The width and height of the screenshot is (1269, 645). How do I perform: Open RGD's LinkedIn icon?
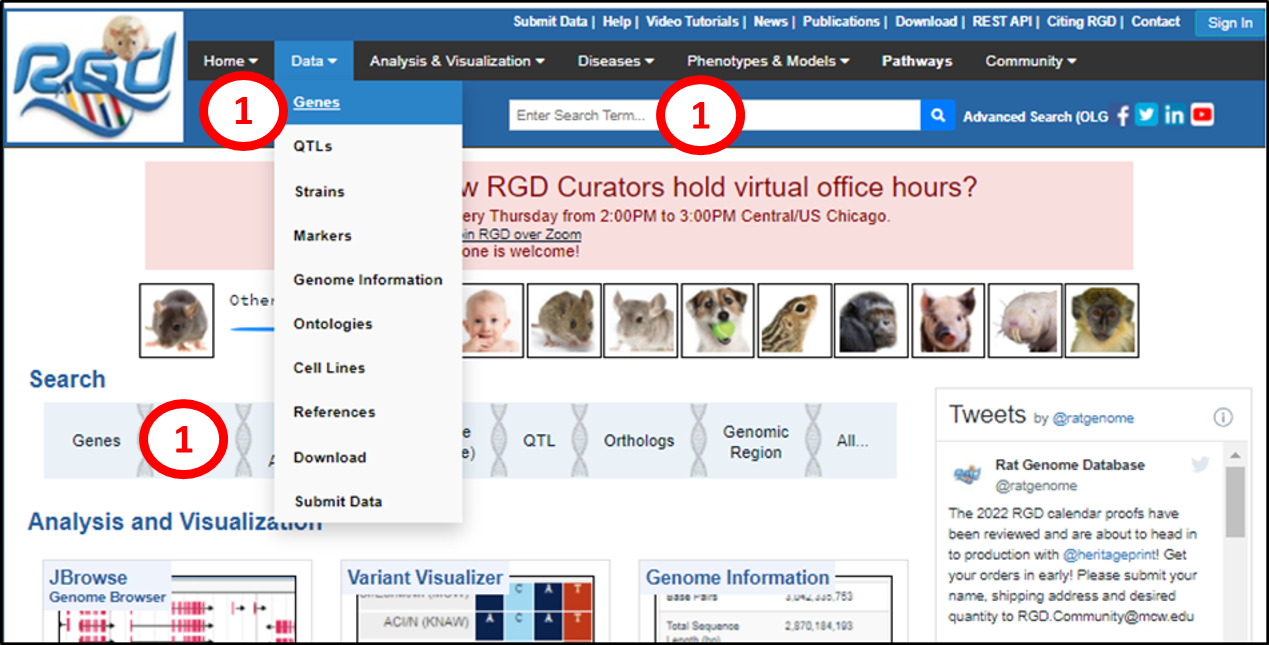coord(1174,115)
